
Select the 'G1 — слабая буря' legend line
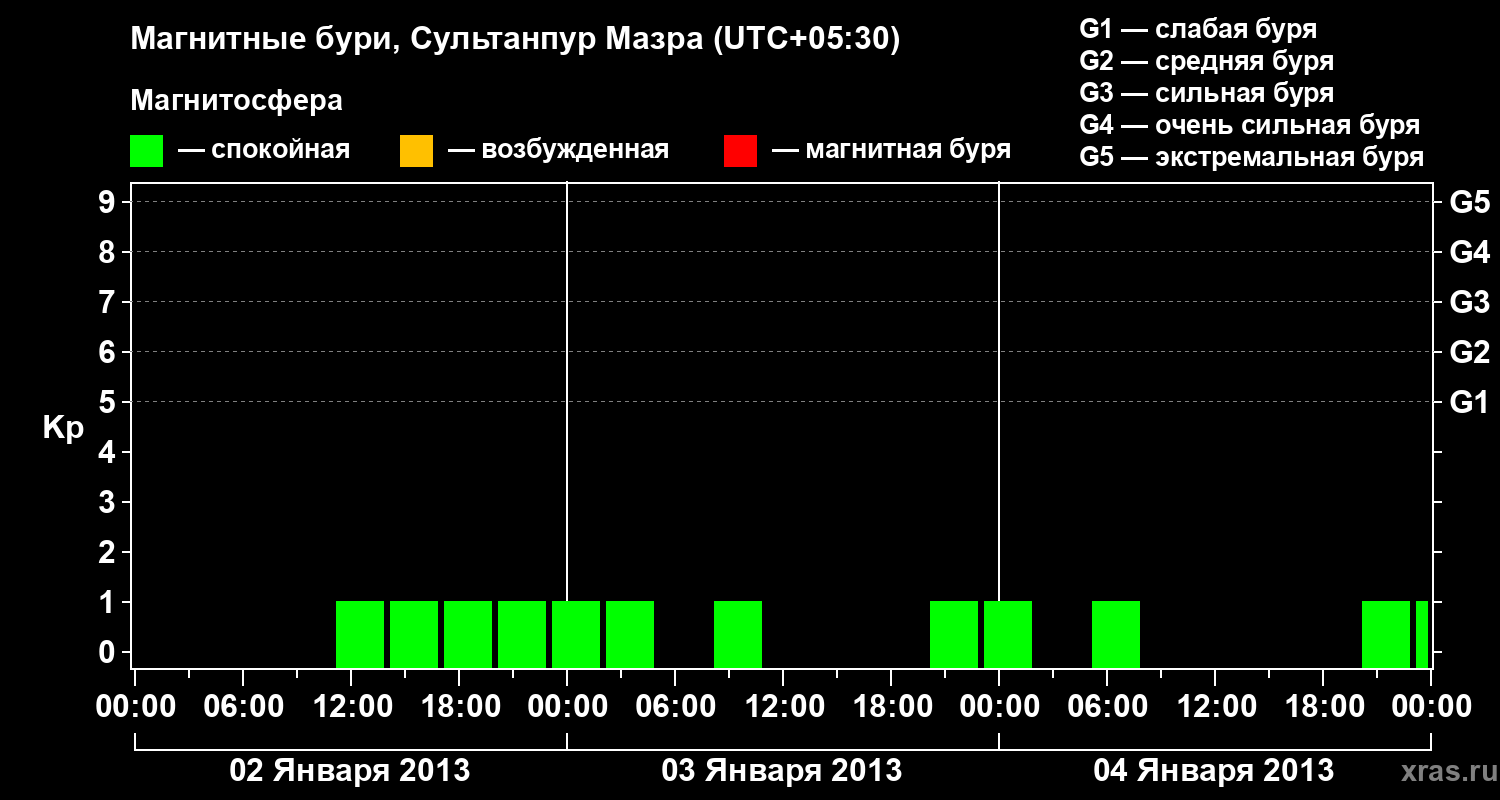pos(1198,29)
